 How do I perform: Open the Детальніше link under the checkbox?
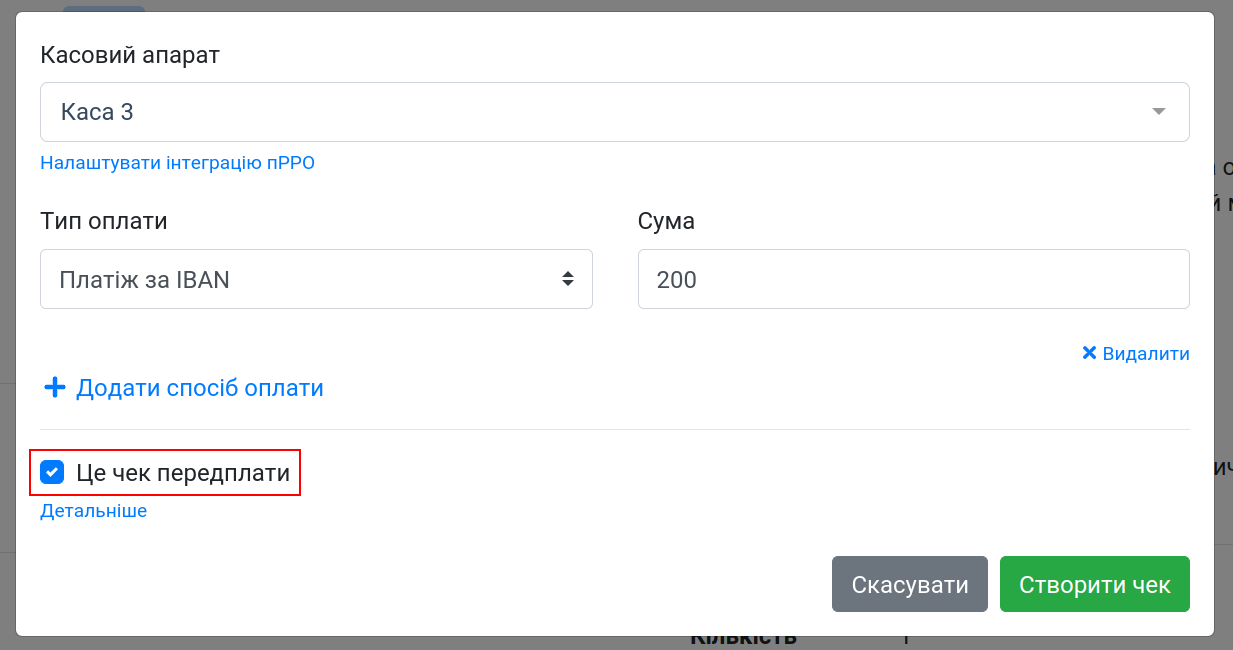[93, 511]
